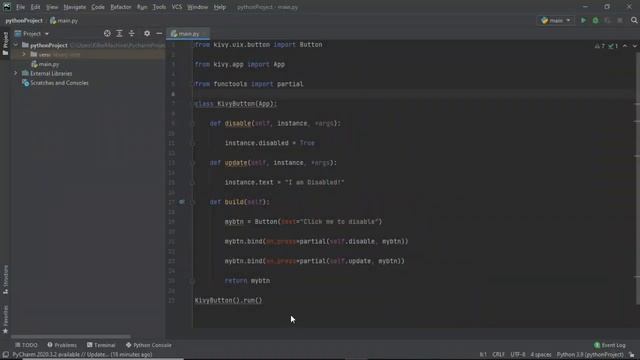Open the Refactor menu
The height and width of the screenshot is (360, 640).
(x=121, y=7)
